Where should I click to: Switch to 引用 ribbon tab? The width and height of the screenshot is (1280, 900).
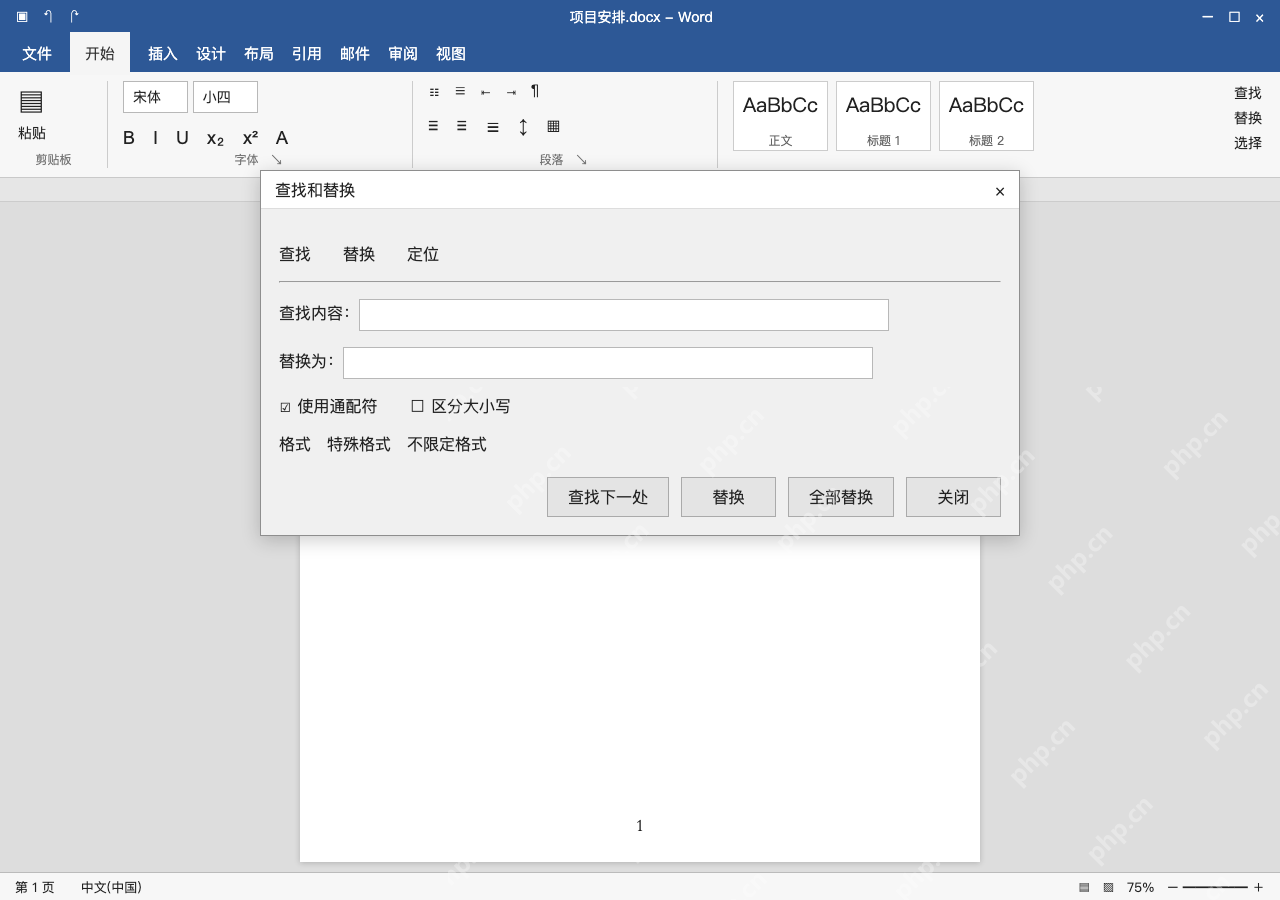[x=307, y=53]
